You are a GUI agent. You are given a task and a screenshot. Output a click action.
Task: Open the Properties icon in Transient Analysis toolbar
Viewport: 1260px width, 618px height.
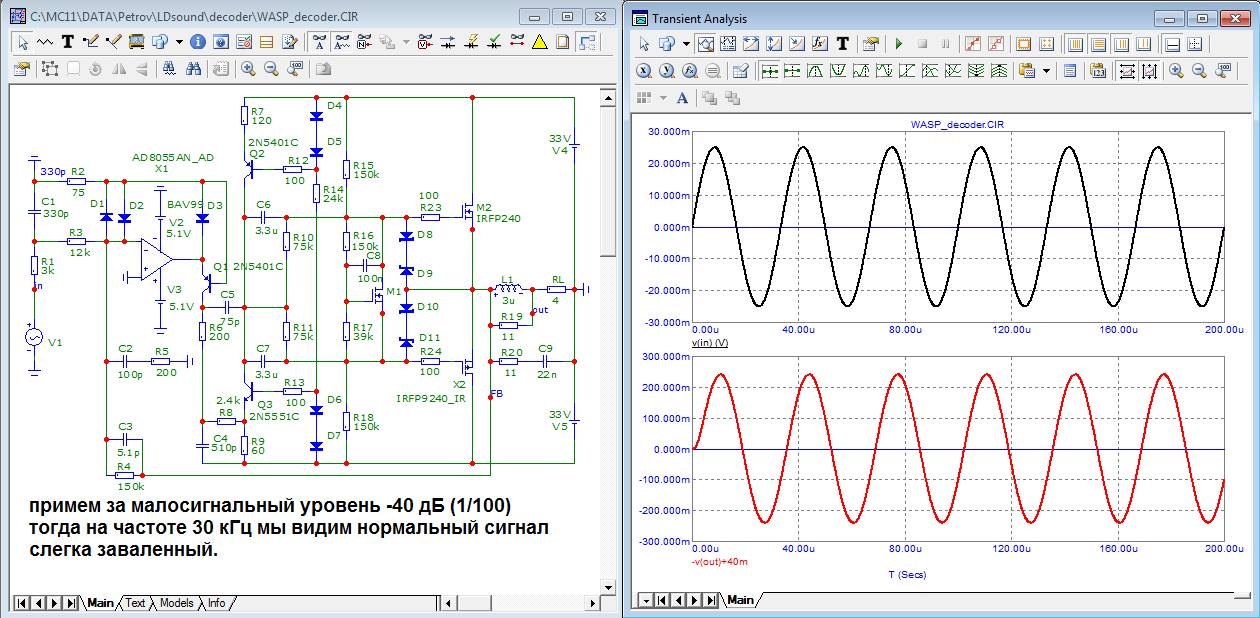click(x=869, y=44)
